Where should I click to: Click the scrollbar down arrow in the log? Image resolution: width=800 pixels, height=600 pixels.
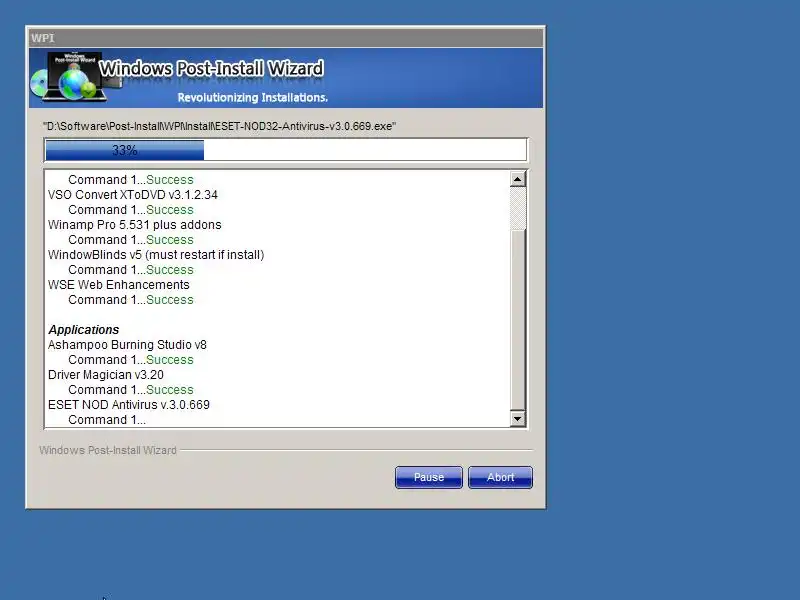(517, 419)
